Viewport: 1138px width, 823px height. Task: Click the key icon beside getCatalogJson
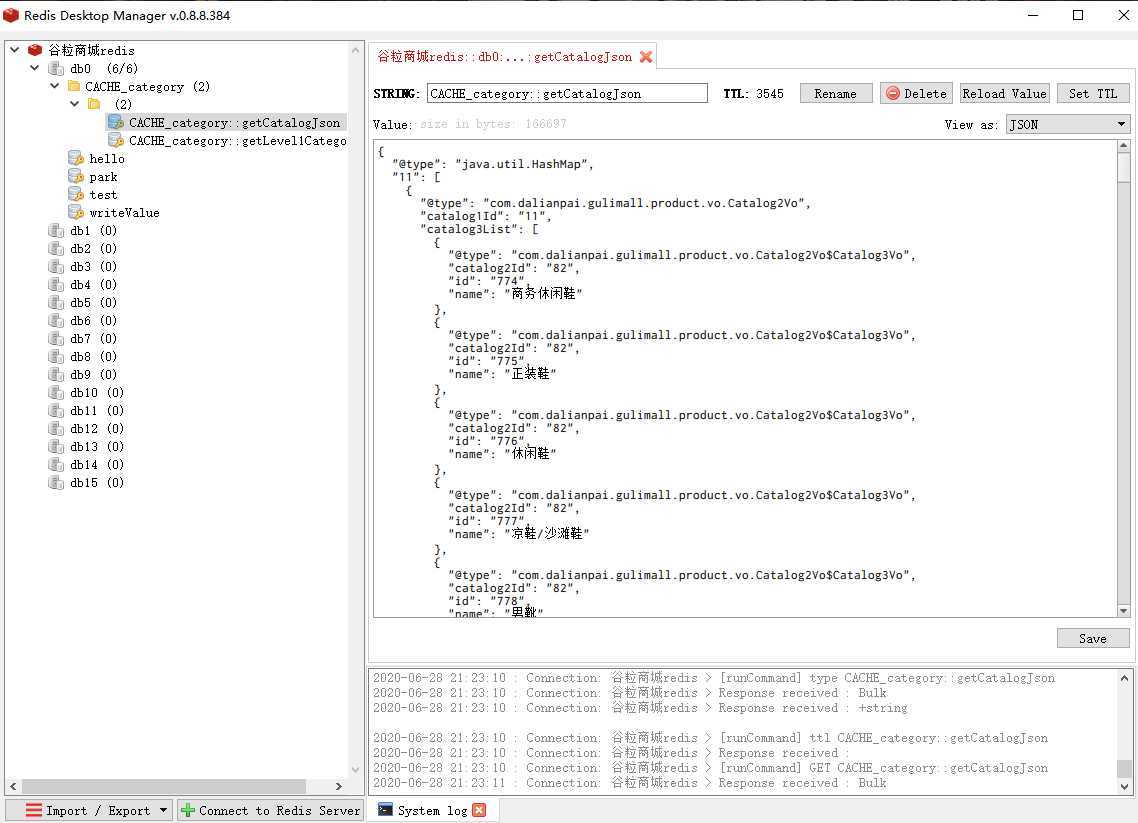116,122
